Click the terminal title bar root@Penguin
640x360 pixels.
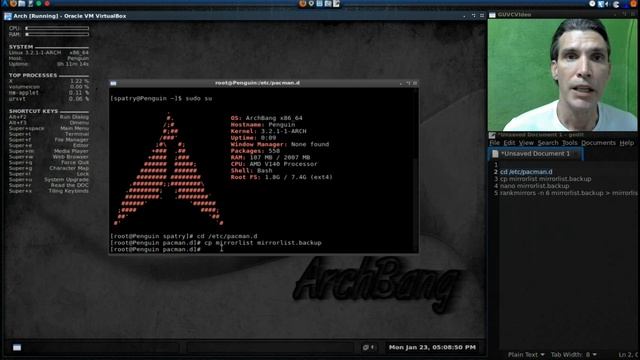pyautogui.click(x=257, y=83)
